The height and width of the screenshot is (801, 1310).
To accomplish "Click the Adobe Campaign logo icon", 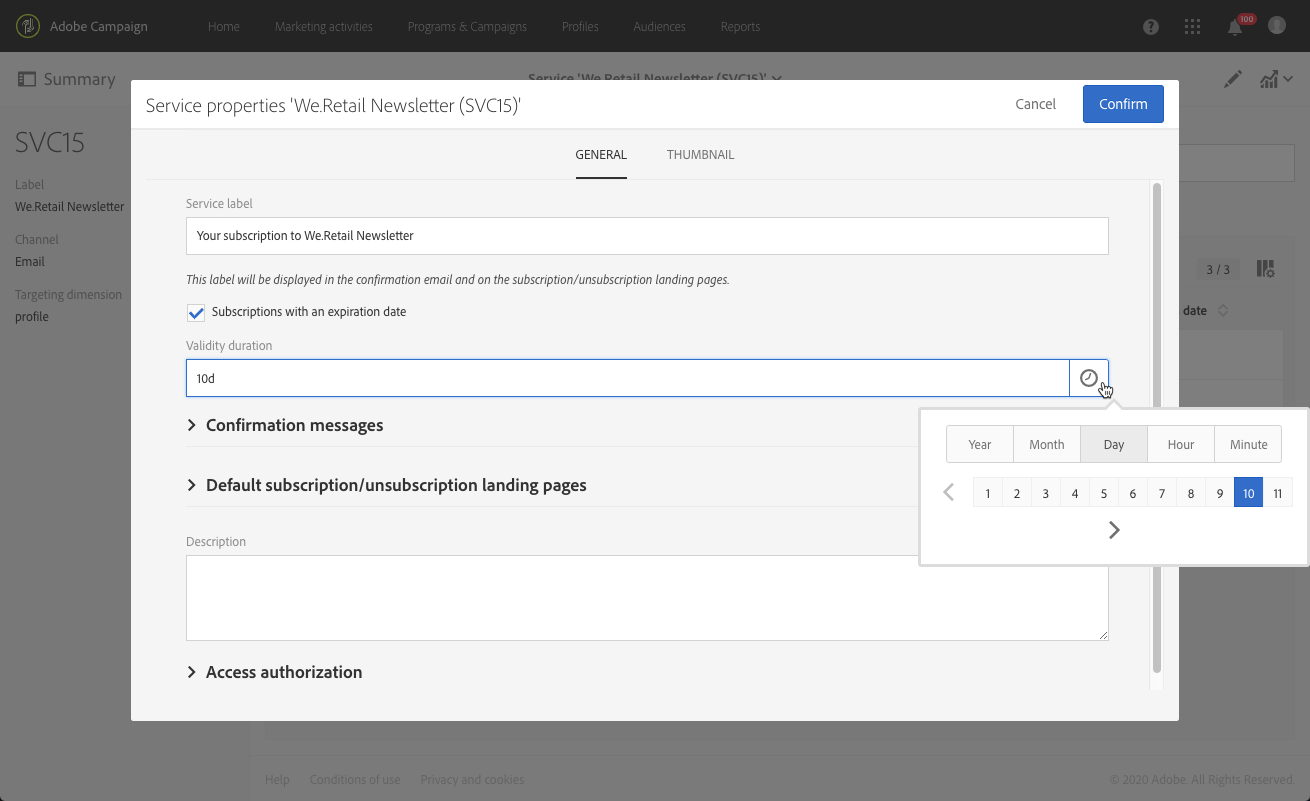I will tap(29, 26).
